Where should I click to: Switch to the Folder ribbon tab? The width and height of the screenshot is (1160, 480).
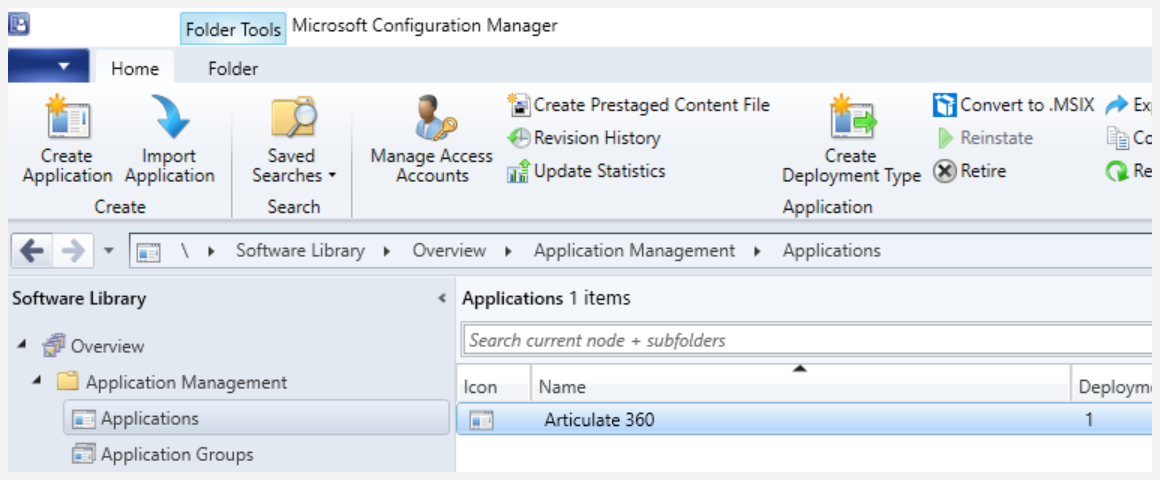pos(233,69)
